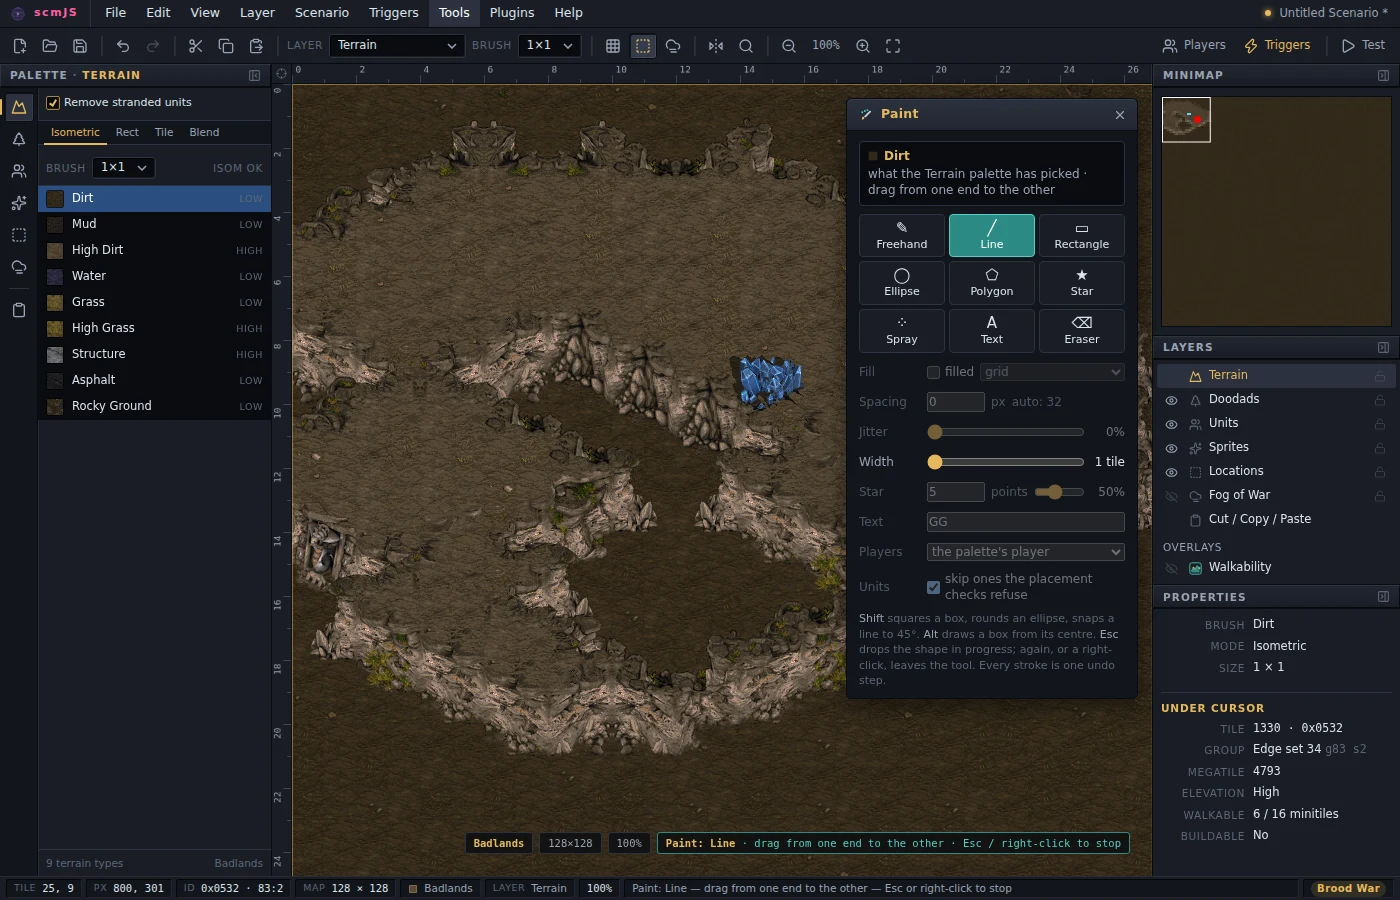Select the Star shape tool
The width and height of the screenshot is (1400, 900).
click(1082, 283)
